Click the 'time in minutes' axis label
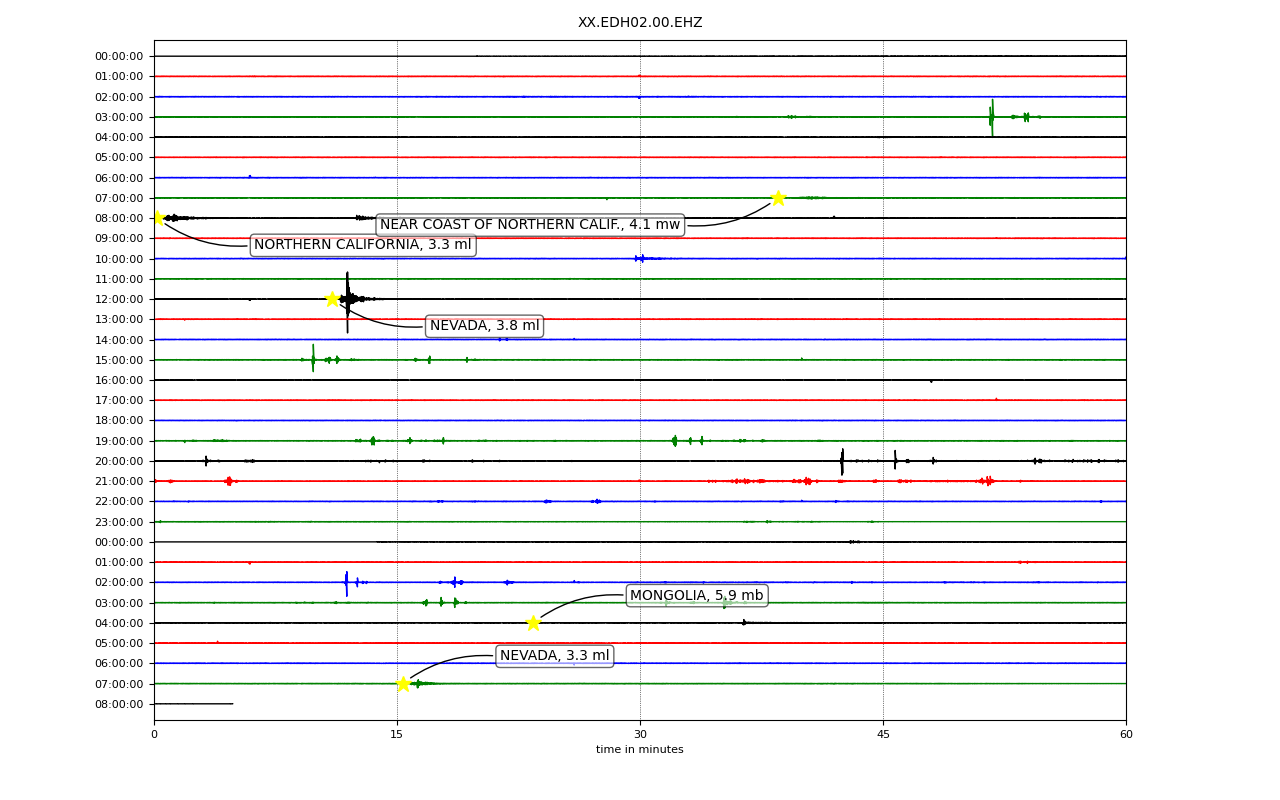This screenshot has width=1280, height=800. [640, 749]
